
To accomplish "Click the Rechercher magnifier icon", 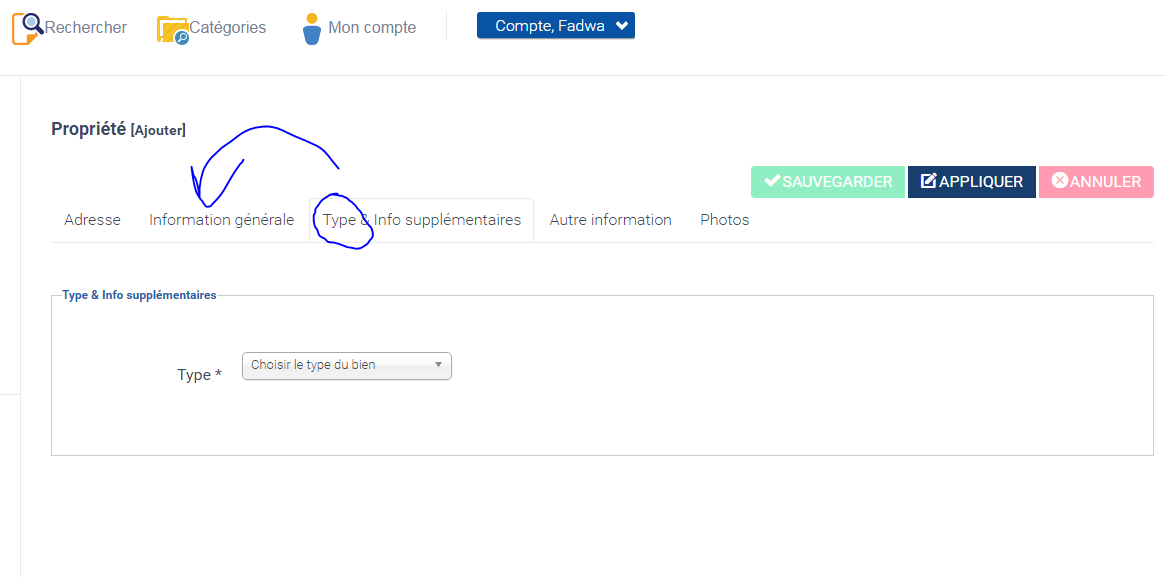I will tap(28, 29).
